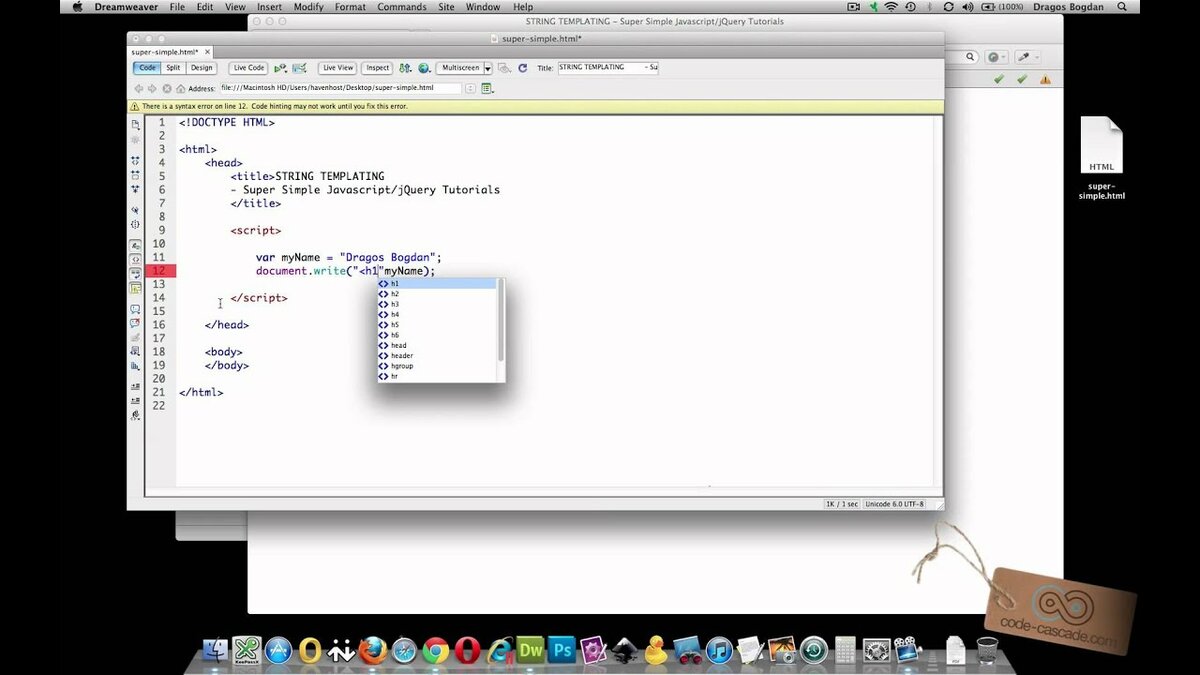Open the Multiscreen dropdown arrow
The width and height of the screenshot is (1200, 675).
tap(488, 68)
